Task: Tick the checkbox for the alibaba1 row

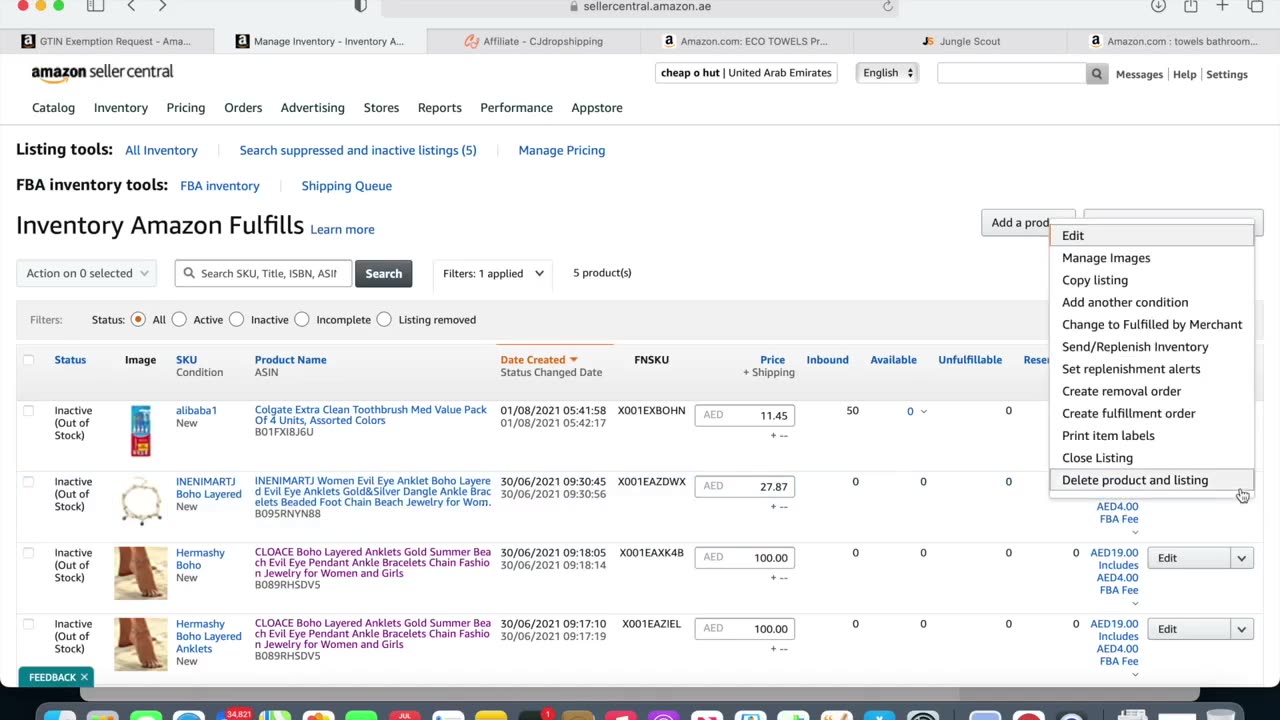Action: (x=28, y=411)
